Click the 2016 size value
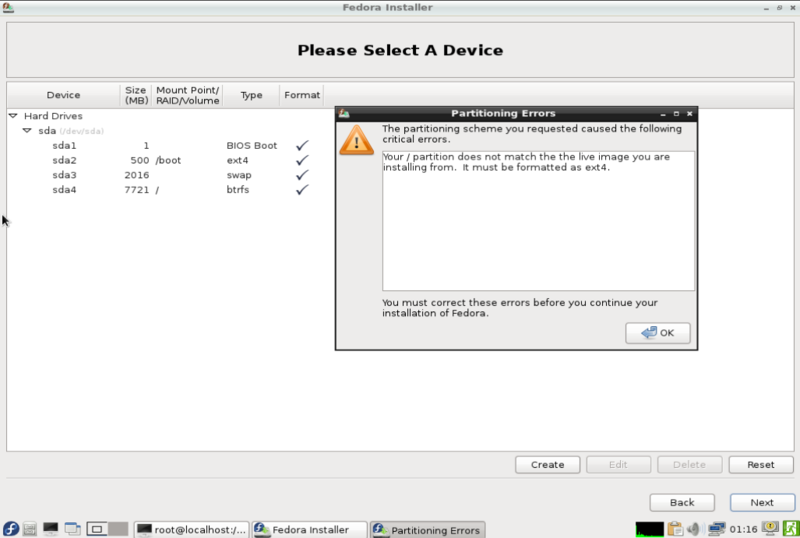 tap(137, 175)
